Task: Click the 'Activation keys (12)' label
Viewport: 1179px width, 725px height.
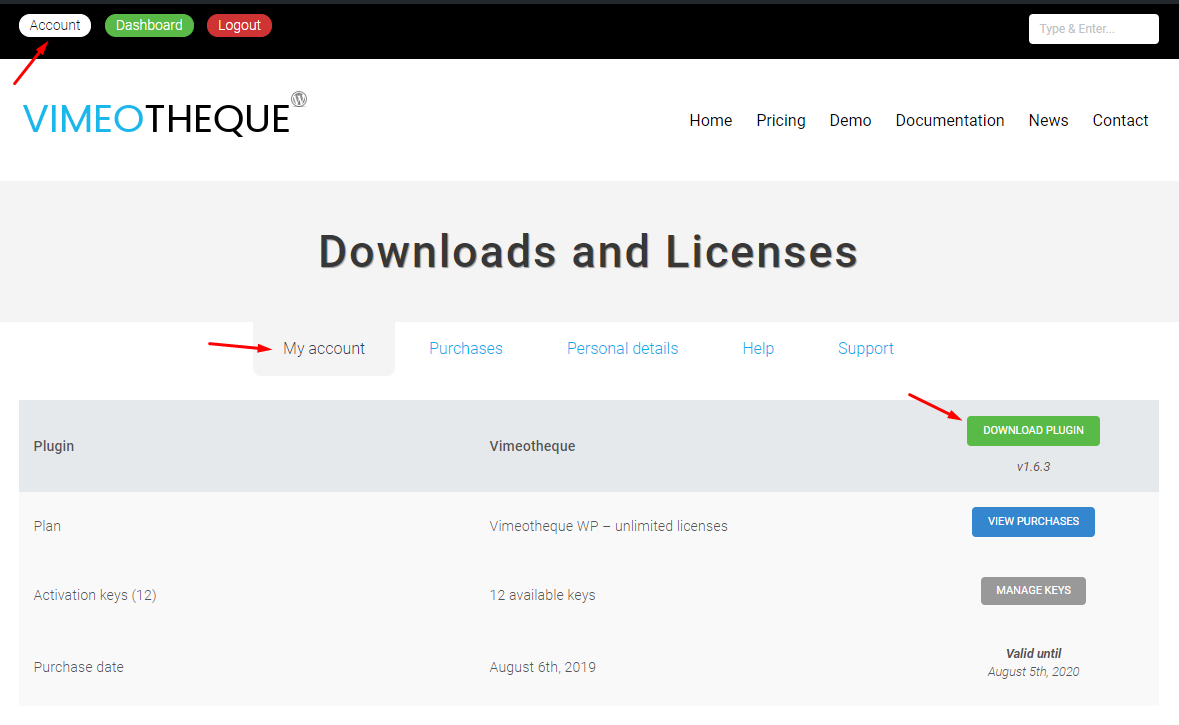Action: point(95,595)
